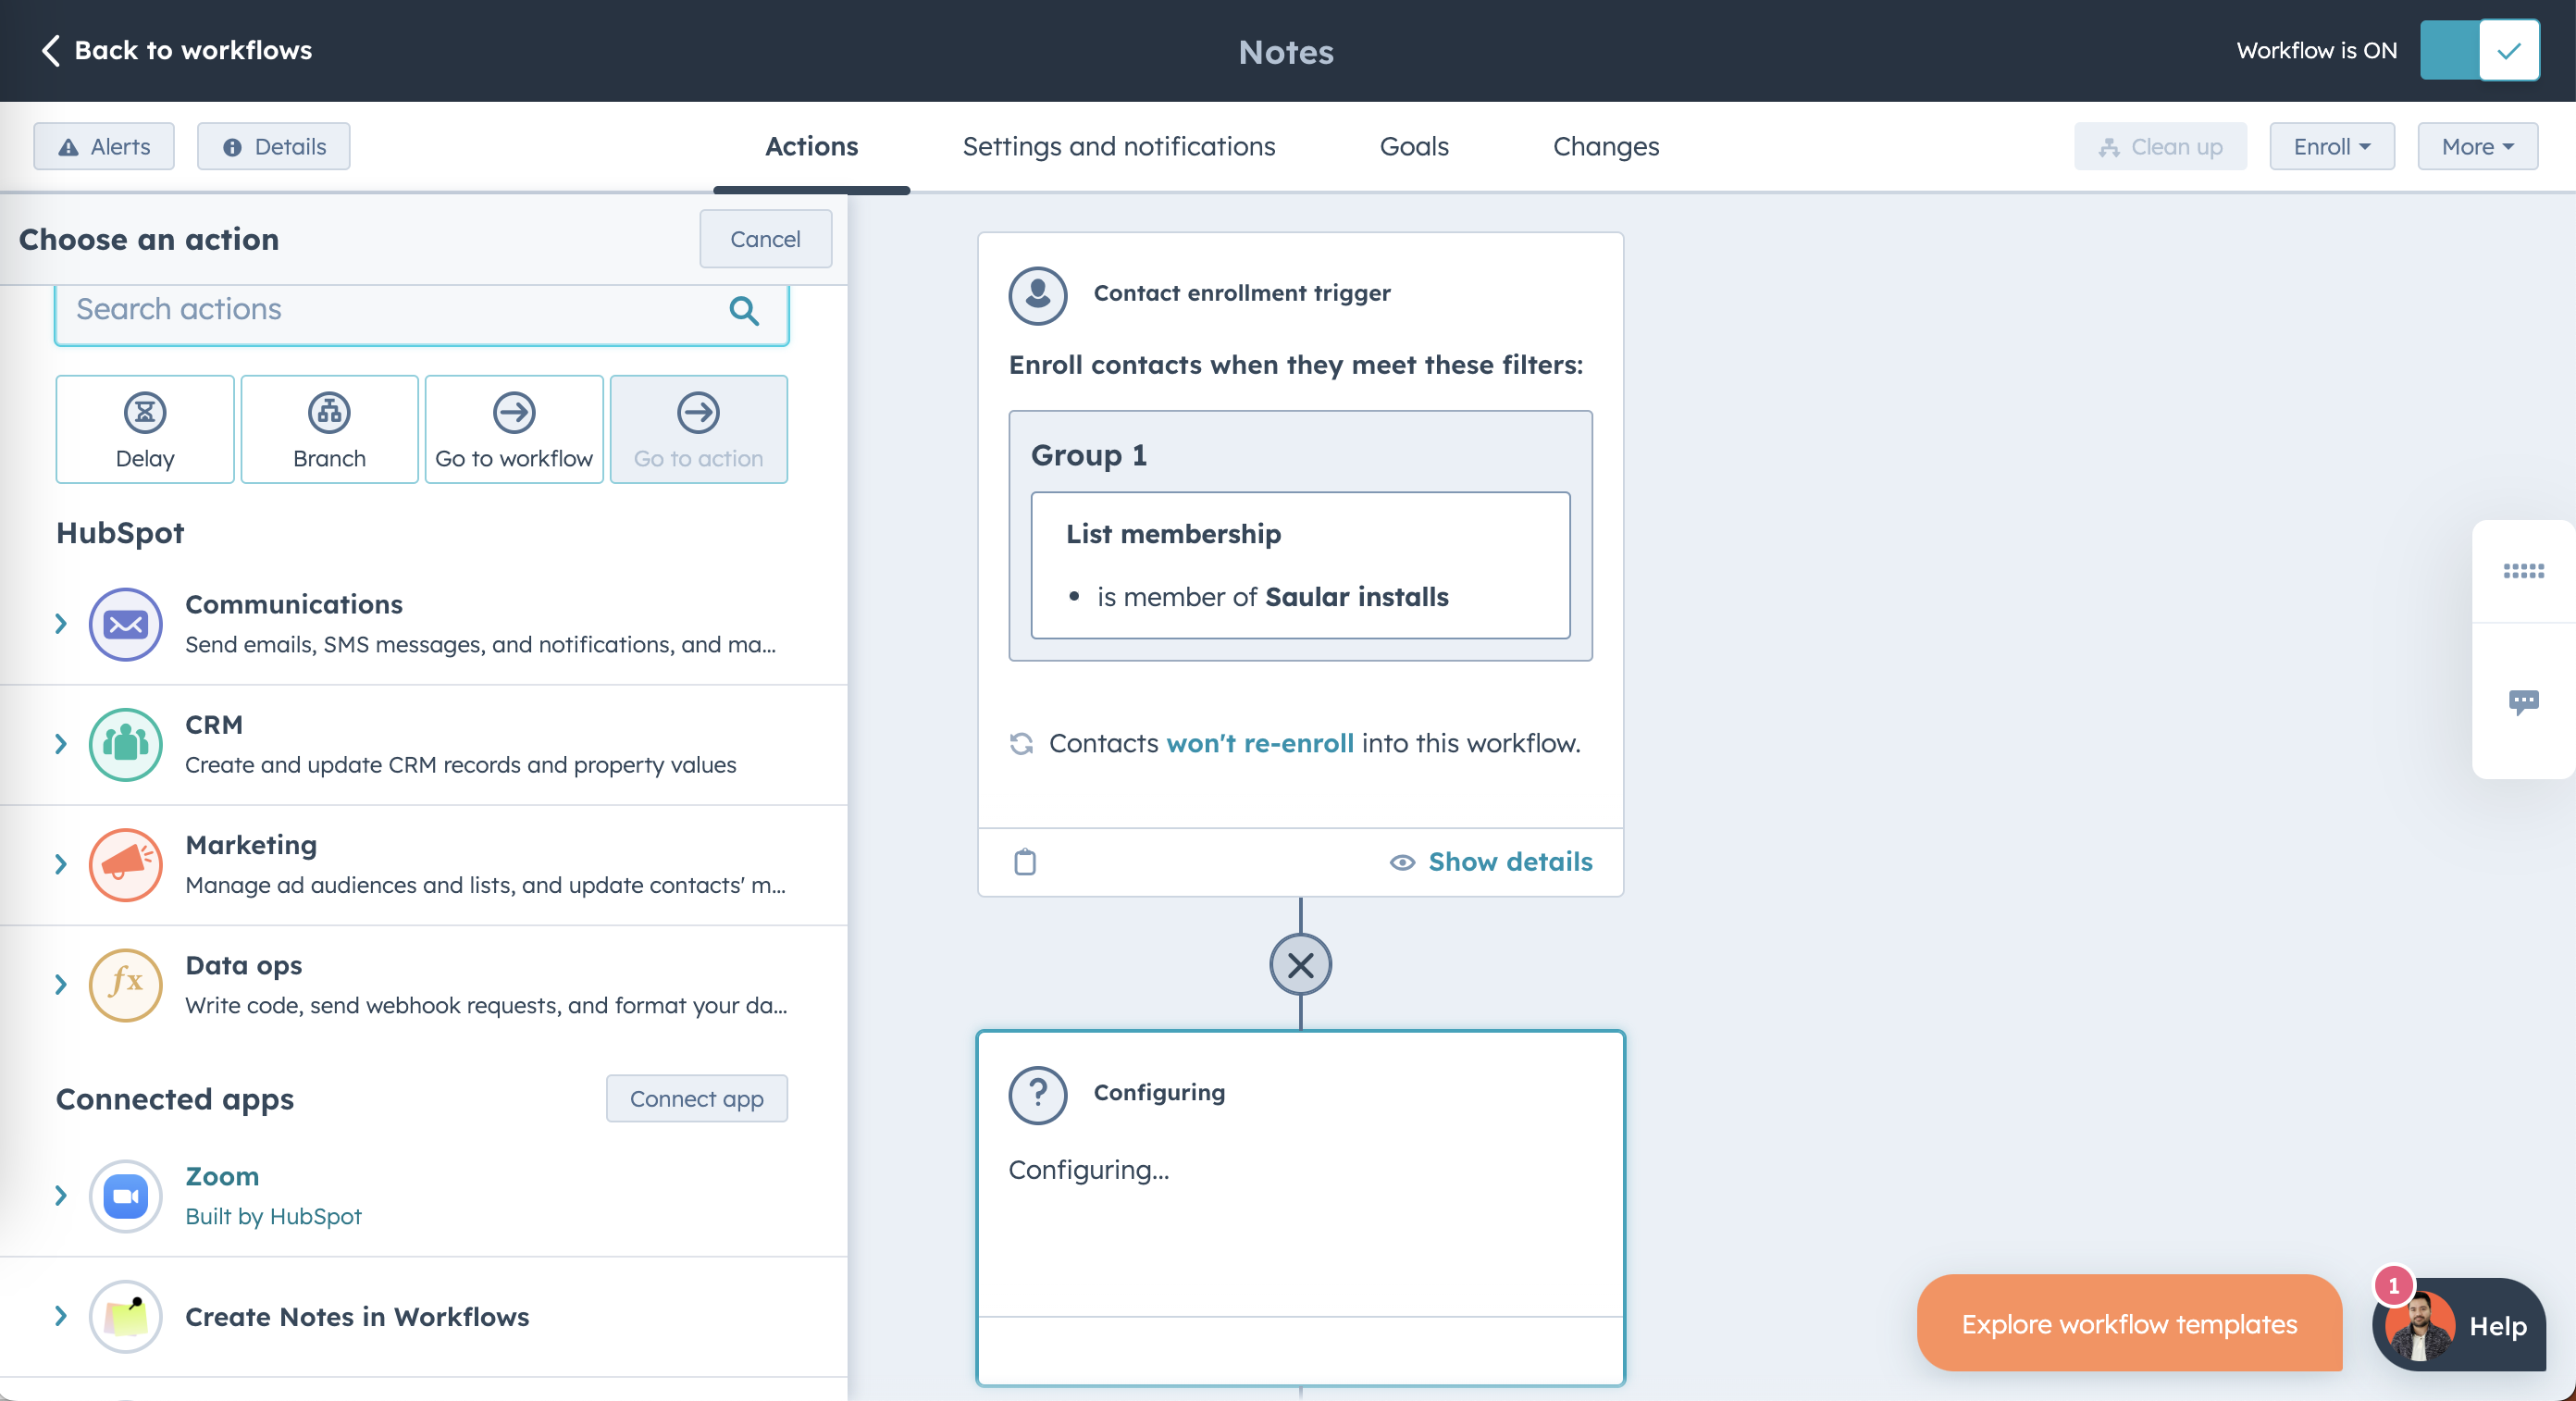Click the List membership filter box

(x=1300, y=565)
